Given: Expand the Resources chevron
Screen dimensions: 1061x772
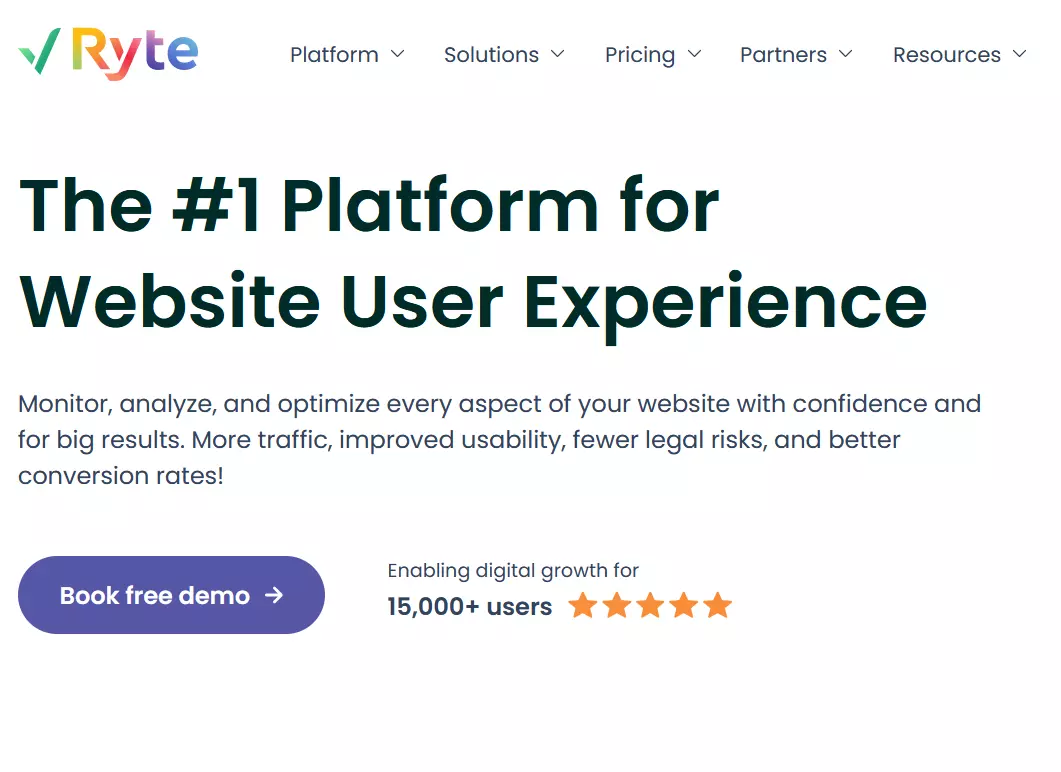Looking at the screenshot, I should pos(1018,55).
